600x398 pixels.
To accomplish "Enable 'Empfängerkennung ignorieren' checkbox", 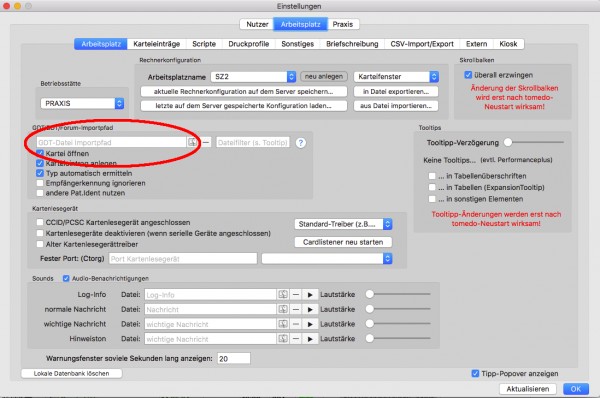I will point(40,183).
